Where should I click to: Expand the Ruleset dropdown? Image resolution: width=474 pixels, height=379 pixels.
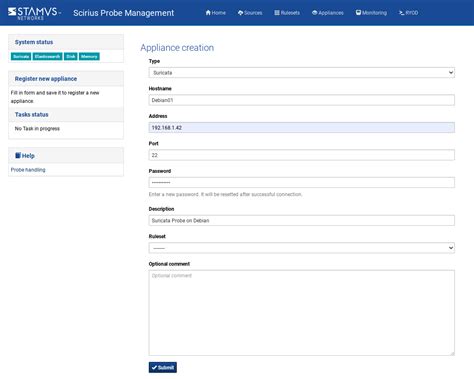coord(302,248)
